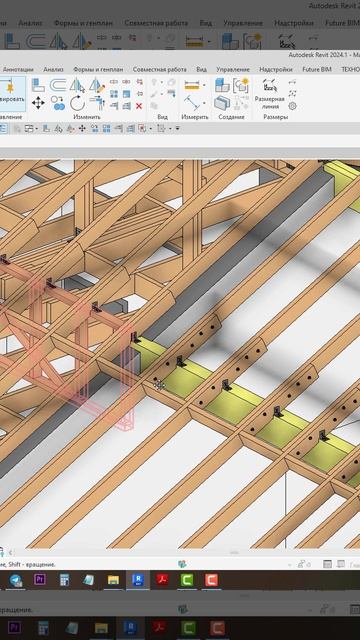Image resolution: width=360 pixels, height=640 pixels.
Task: Choose Mirror – Draw Axis tool
Action: [97, 85]
